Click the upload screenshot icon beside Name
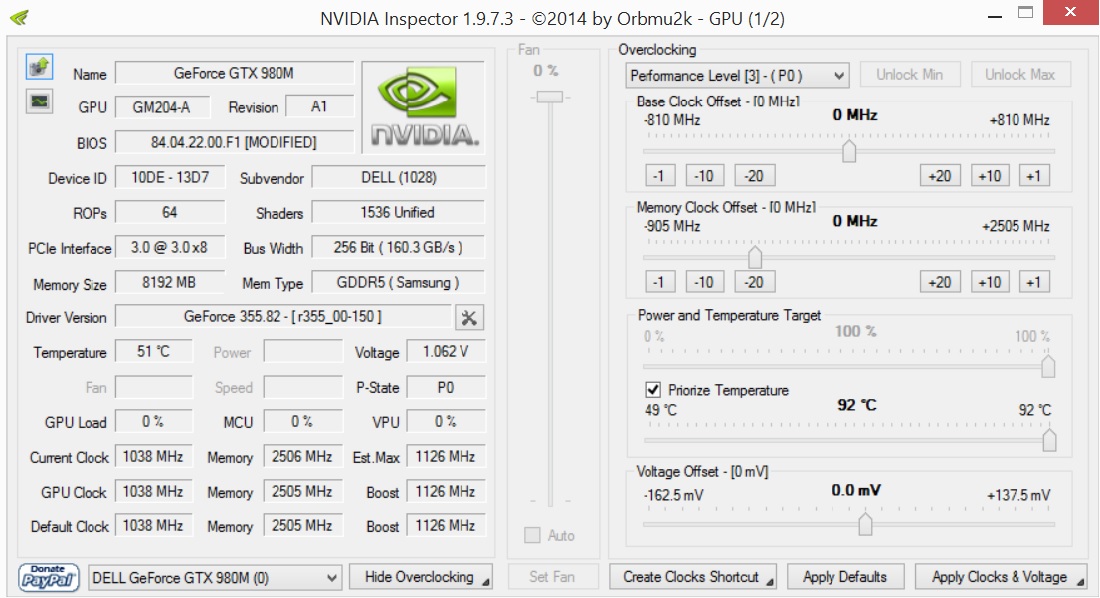 click(39, 67)
